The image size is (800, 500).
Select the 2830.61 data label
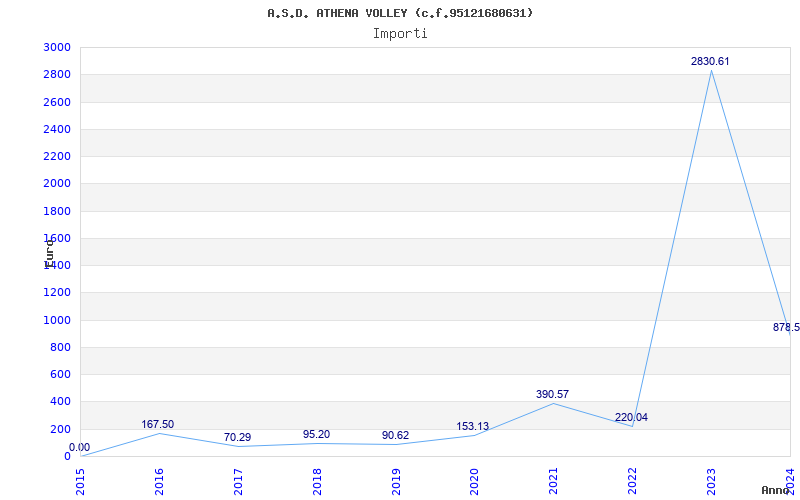tap(710, 61)
